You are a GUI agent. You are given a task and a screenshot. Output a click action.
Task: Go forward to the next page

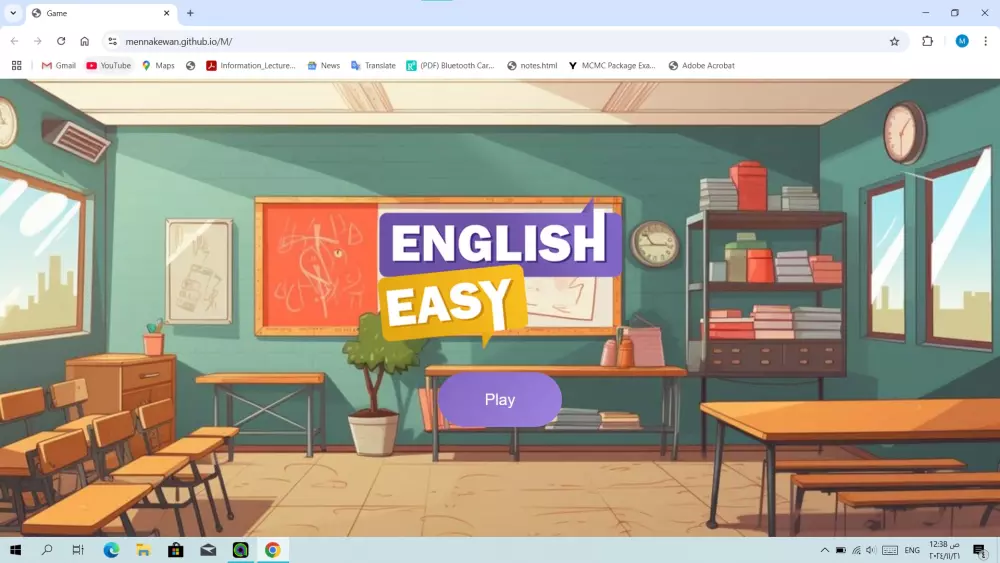(x=38, y=41)
